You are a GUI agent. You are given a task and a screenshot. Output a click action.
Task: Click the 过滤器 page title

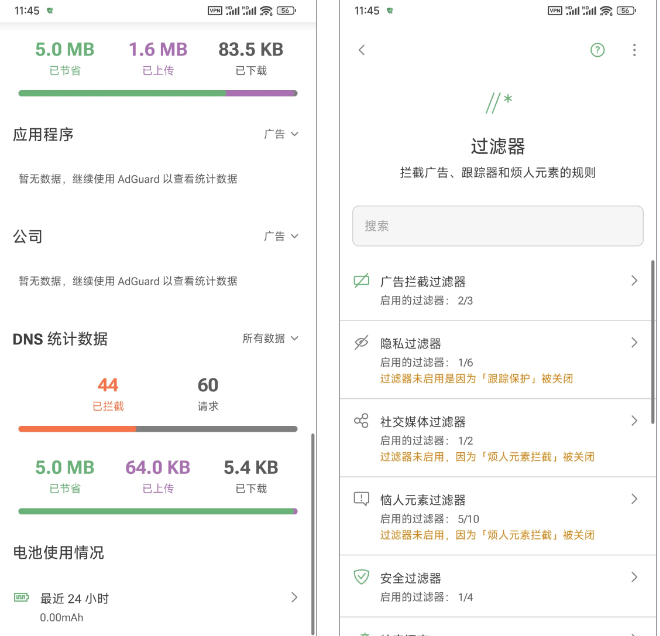(x=498, y=146)
